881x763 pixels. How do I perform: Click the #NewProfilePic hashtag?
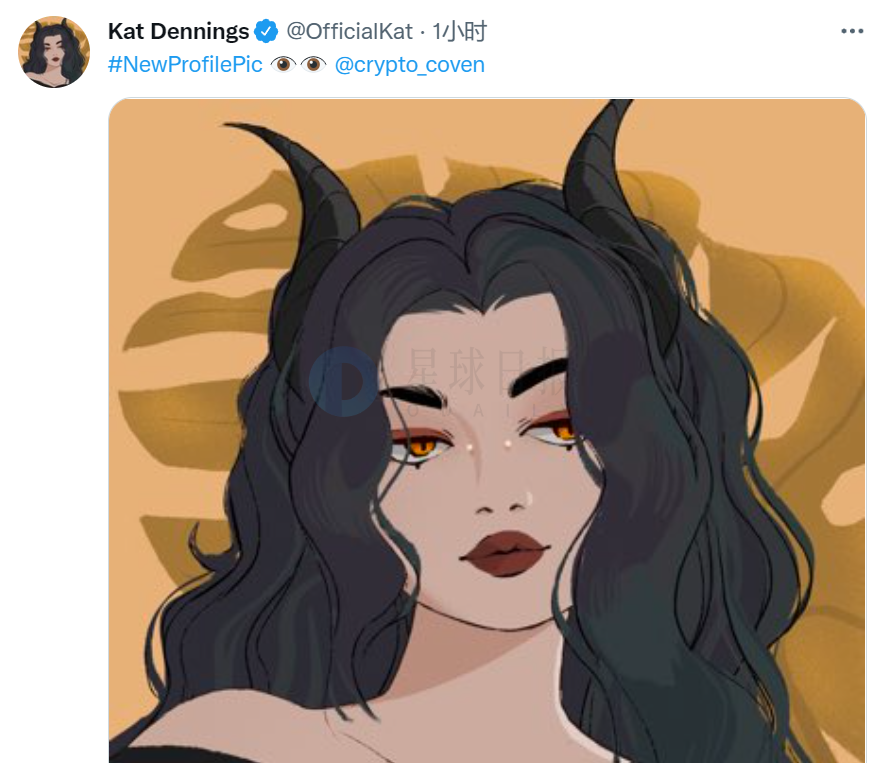pyautogui.click(x=185, y=65)
